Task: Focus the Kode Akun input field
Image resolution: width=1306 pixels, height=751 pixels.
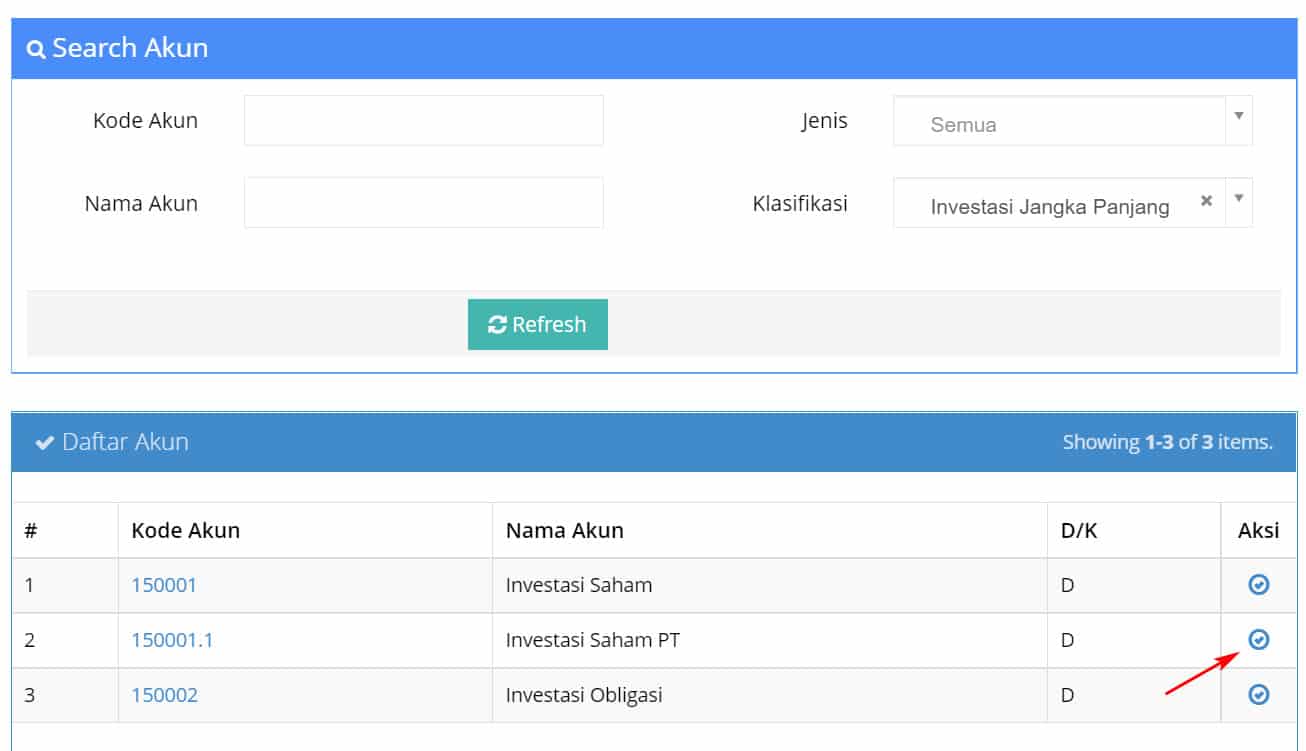Action: (424, 121)
